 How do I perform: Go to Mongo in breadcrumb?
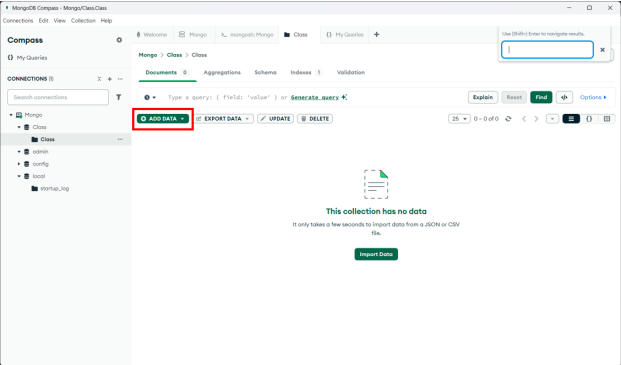148,55
